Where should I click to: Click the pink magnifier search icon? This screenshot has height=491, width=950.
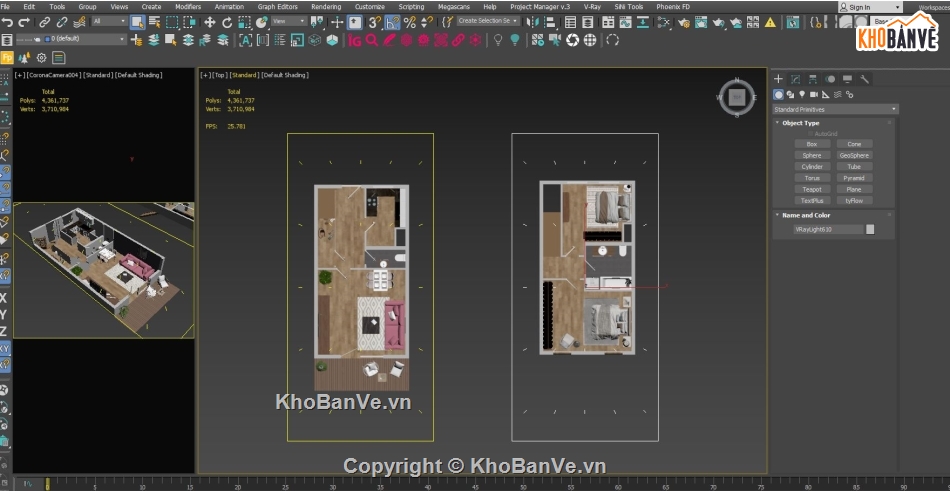pyautogui.click(x=371, y=40)
